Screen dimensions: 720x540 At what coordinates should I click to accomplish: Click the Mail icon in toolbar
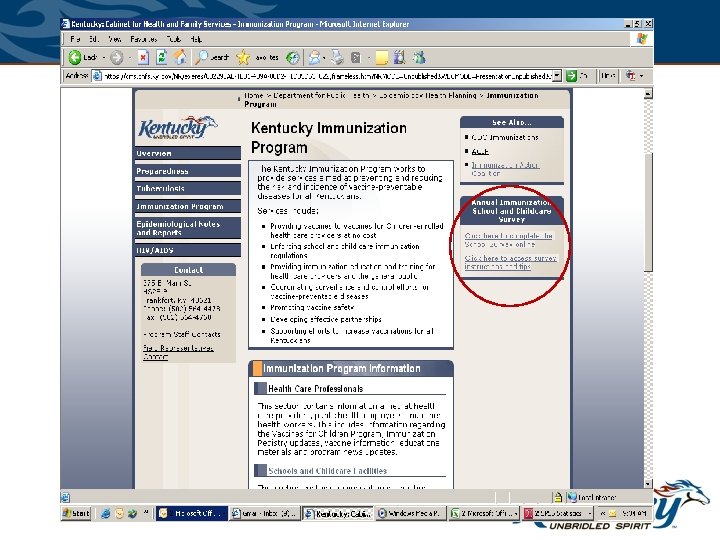pos(315,57)
